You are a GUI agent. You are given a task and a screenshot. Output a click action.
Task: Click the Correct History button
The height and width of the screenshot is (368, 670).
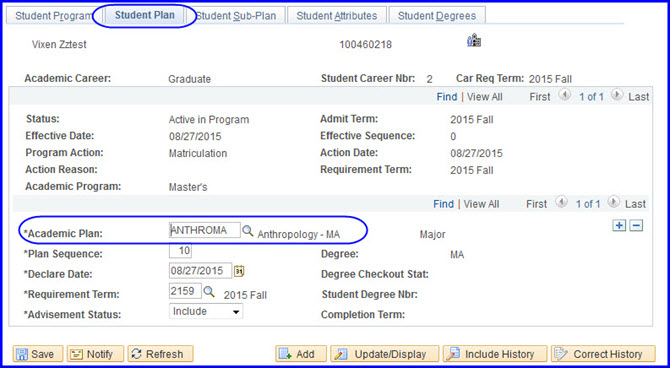tap(603, 354)
